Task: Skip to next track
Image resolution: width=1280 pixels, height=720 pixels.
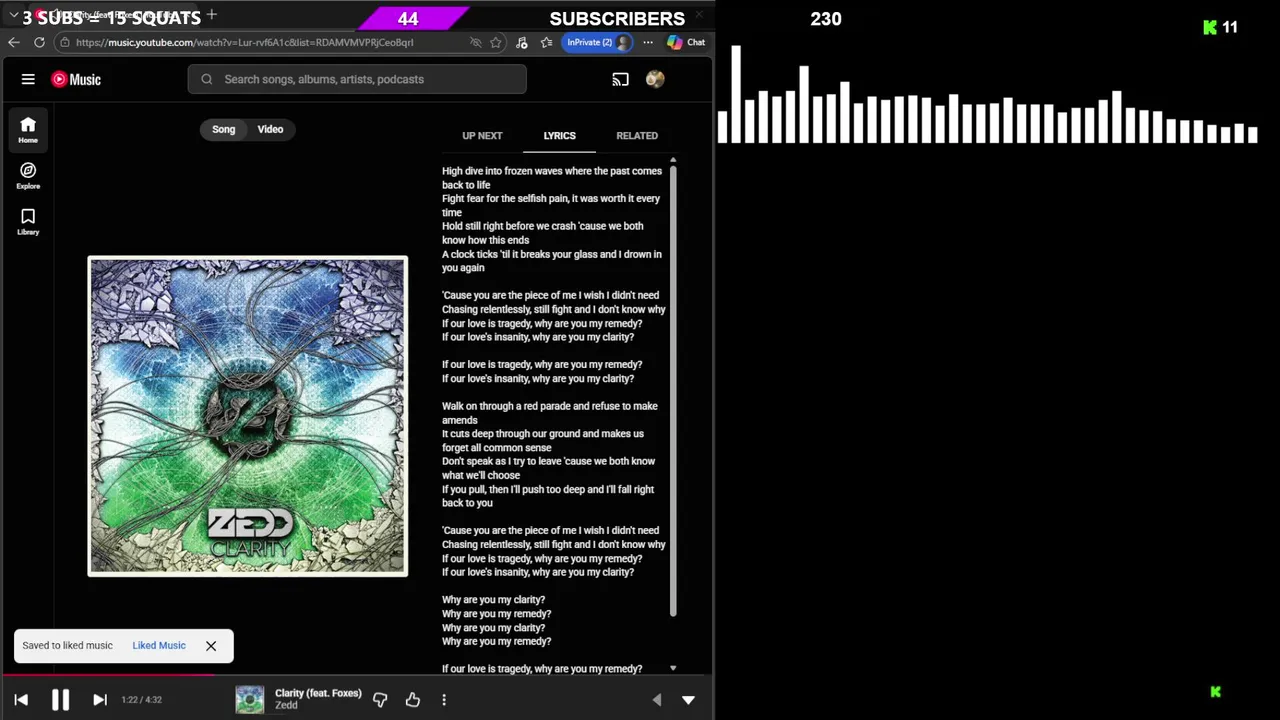Action: (100, 700)
